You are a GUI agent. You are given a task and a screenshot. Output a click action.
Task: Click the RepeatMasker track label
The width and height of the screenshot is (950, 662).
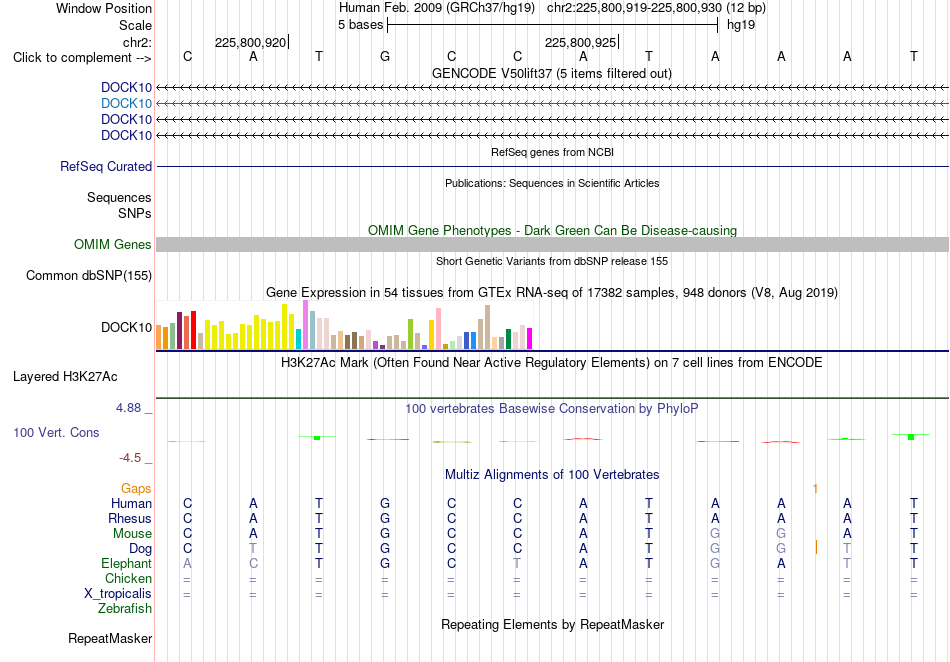click(110, 639)
